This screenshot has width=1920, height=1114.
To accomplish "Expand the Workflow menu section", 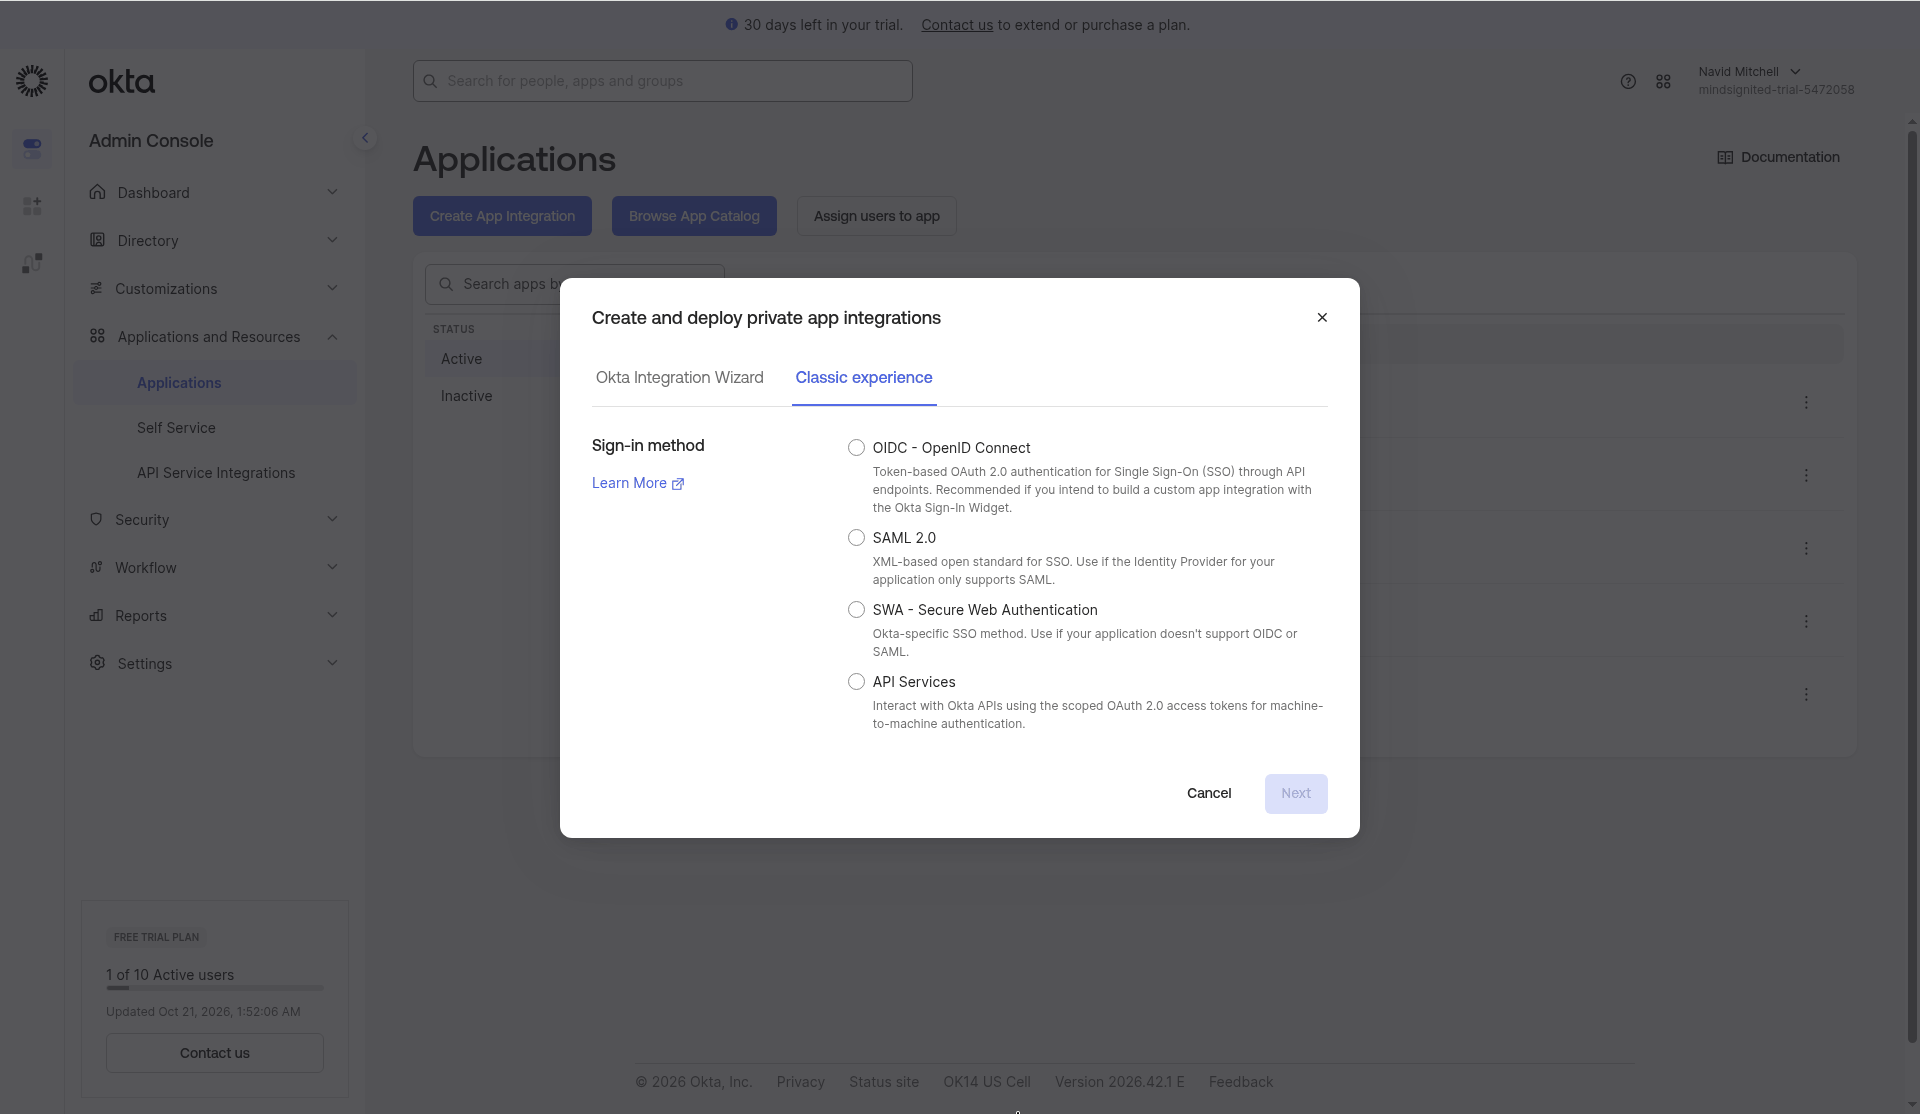I will pyautogui.click(x=214, y=567).
